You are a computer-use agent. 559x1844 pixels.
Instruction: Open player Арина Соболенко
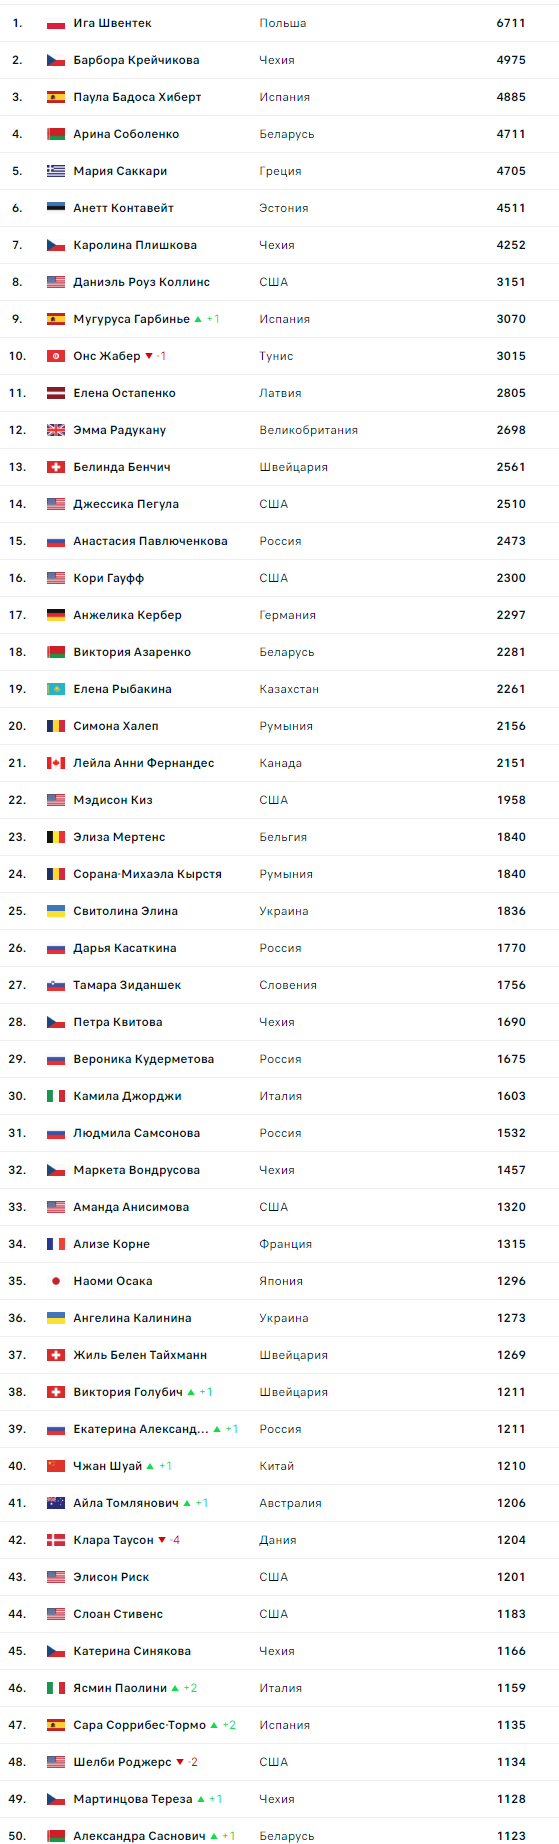pyautogui.click(x=126, y=134)
